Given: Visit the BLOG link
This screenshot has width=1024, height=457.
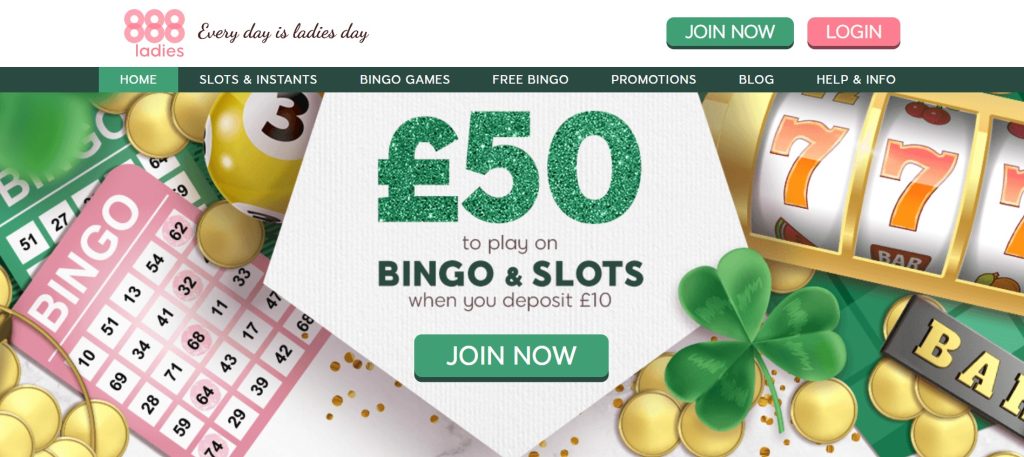Looking at the screenshot, I should pyautogui.click(x=756, y=80).
